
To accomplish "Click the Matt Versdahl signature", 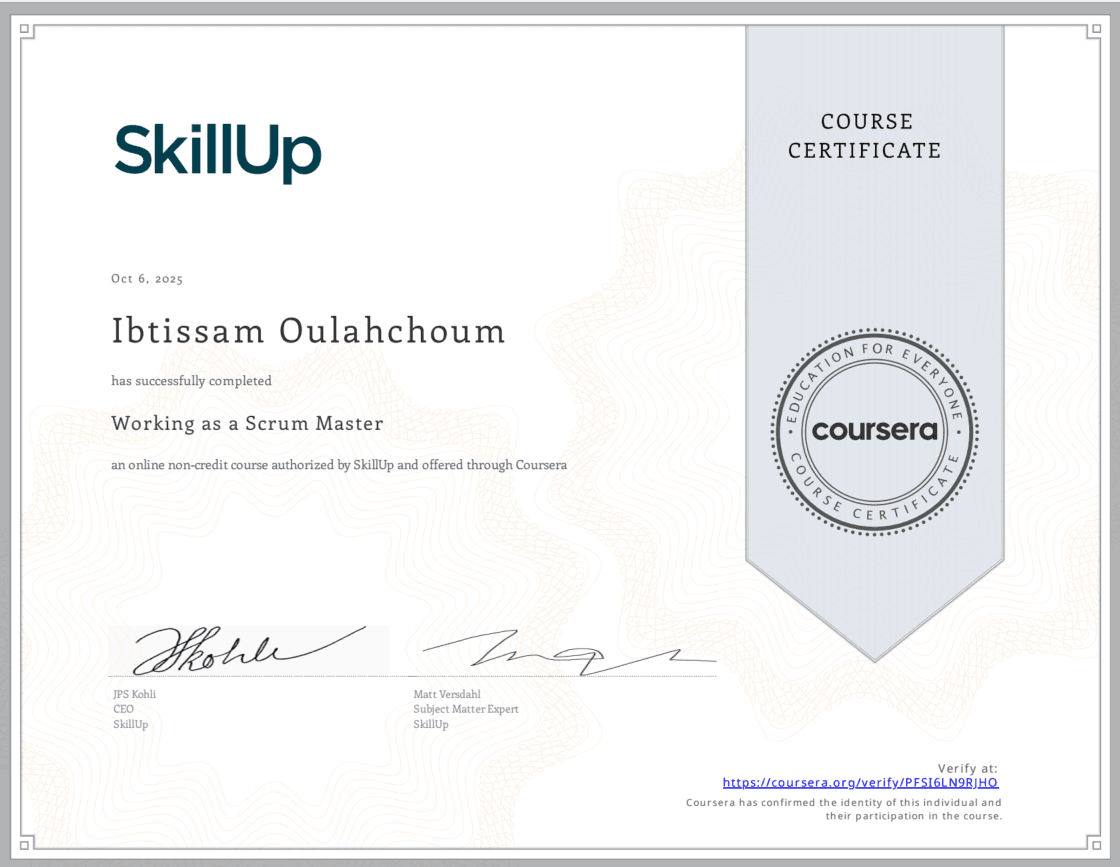I will click(568, 651).
